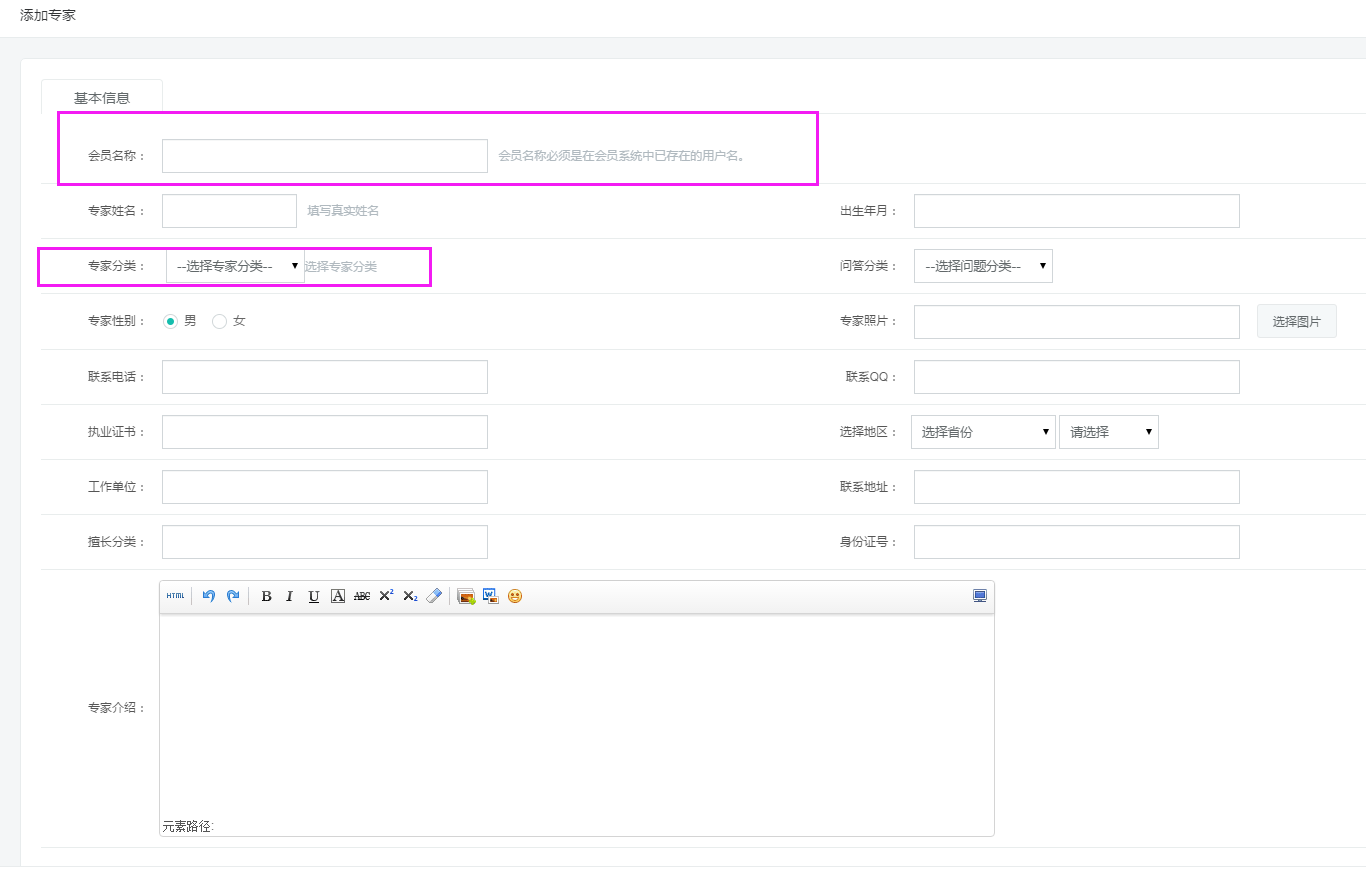1366x870 pixels.
Task: Toggle fullscreen editor with monitor icon
Action: tap(980, 596)
